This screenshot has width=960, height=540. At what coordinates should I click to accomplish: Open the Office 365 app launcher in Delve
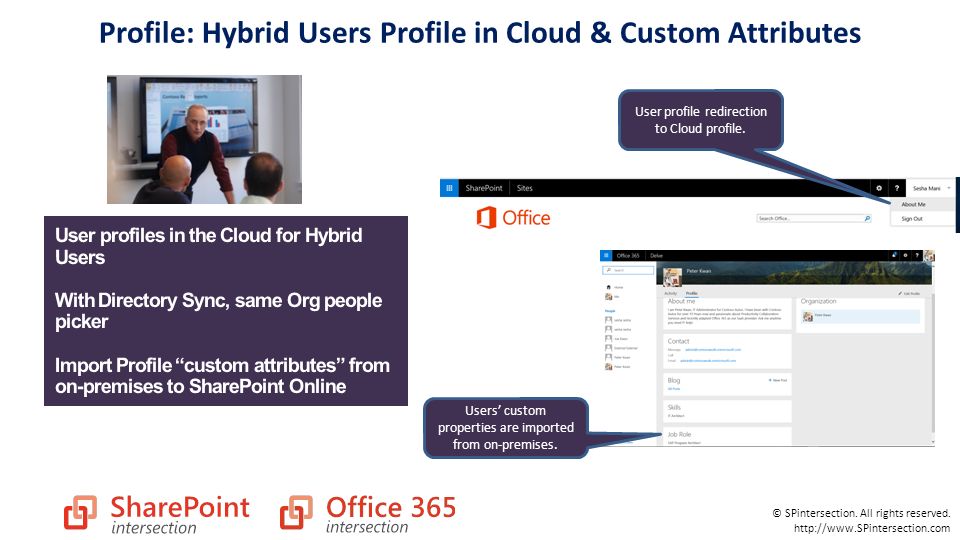(x=606, y=255)
